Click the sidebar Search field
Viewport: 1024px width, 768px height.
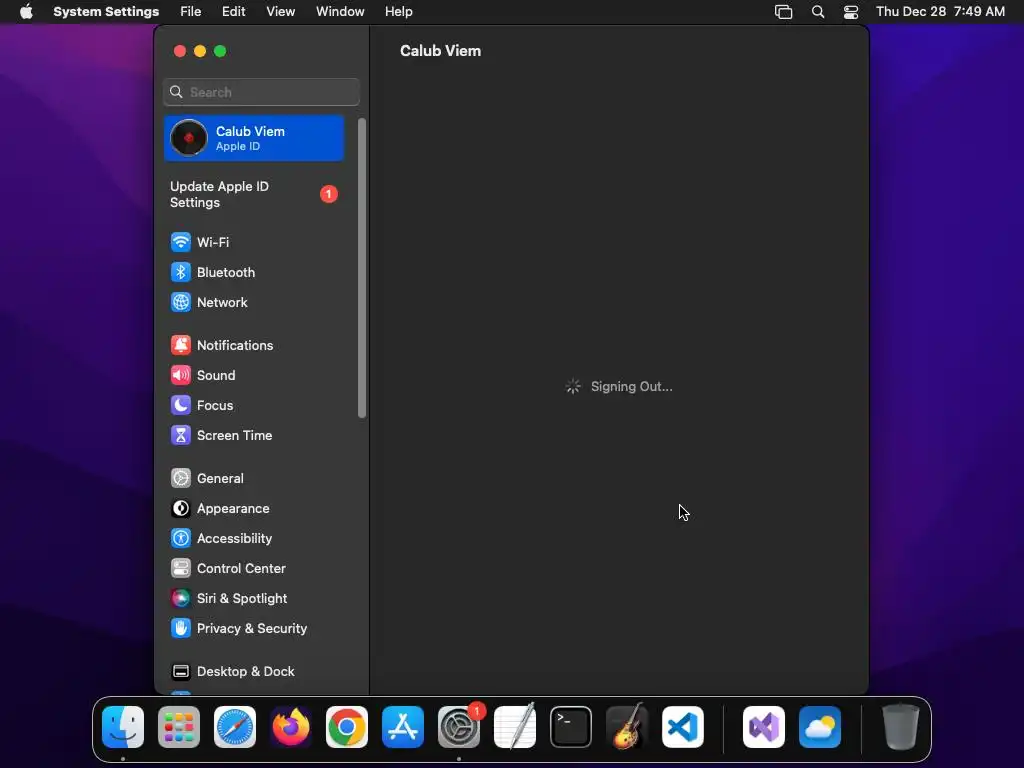coord(261,92)
